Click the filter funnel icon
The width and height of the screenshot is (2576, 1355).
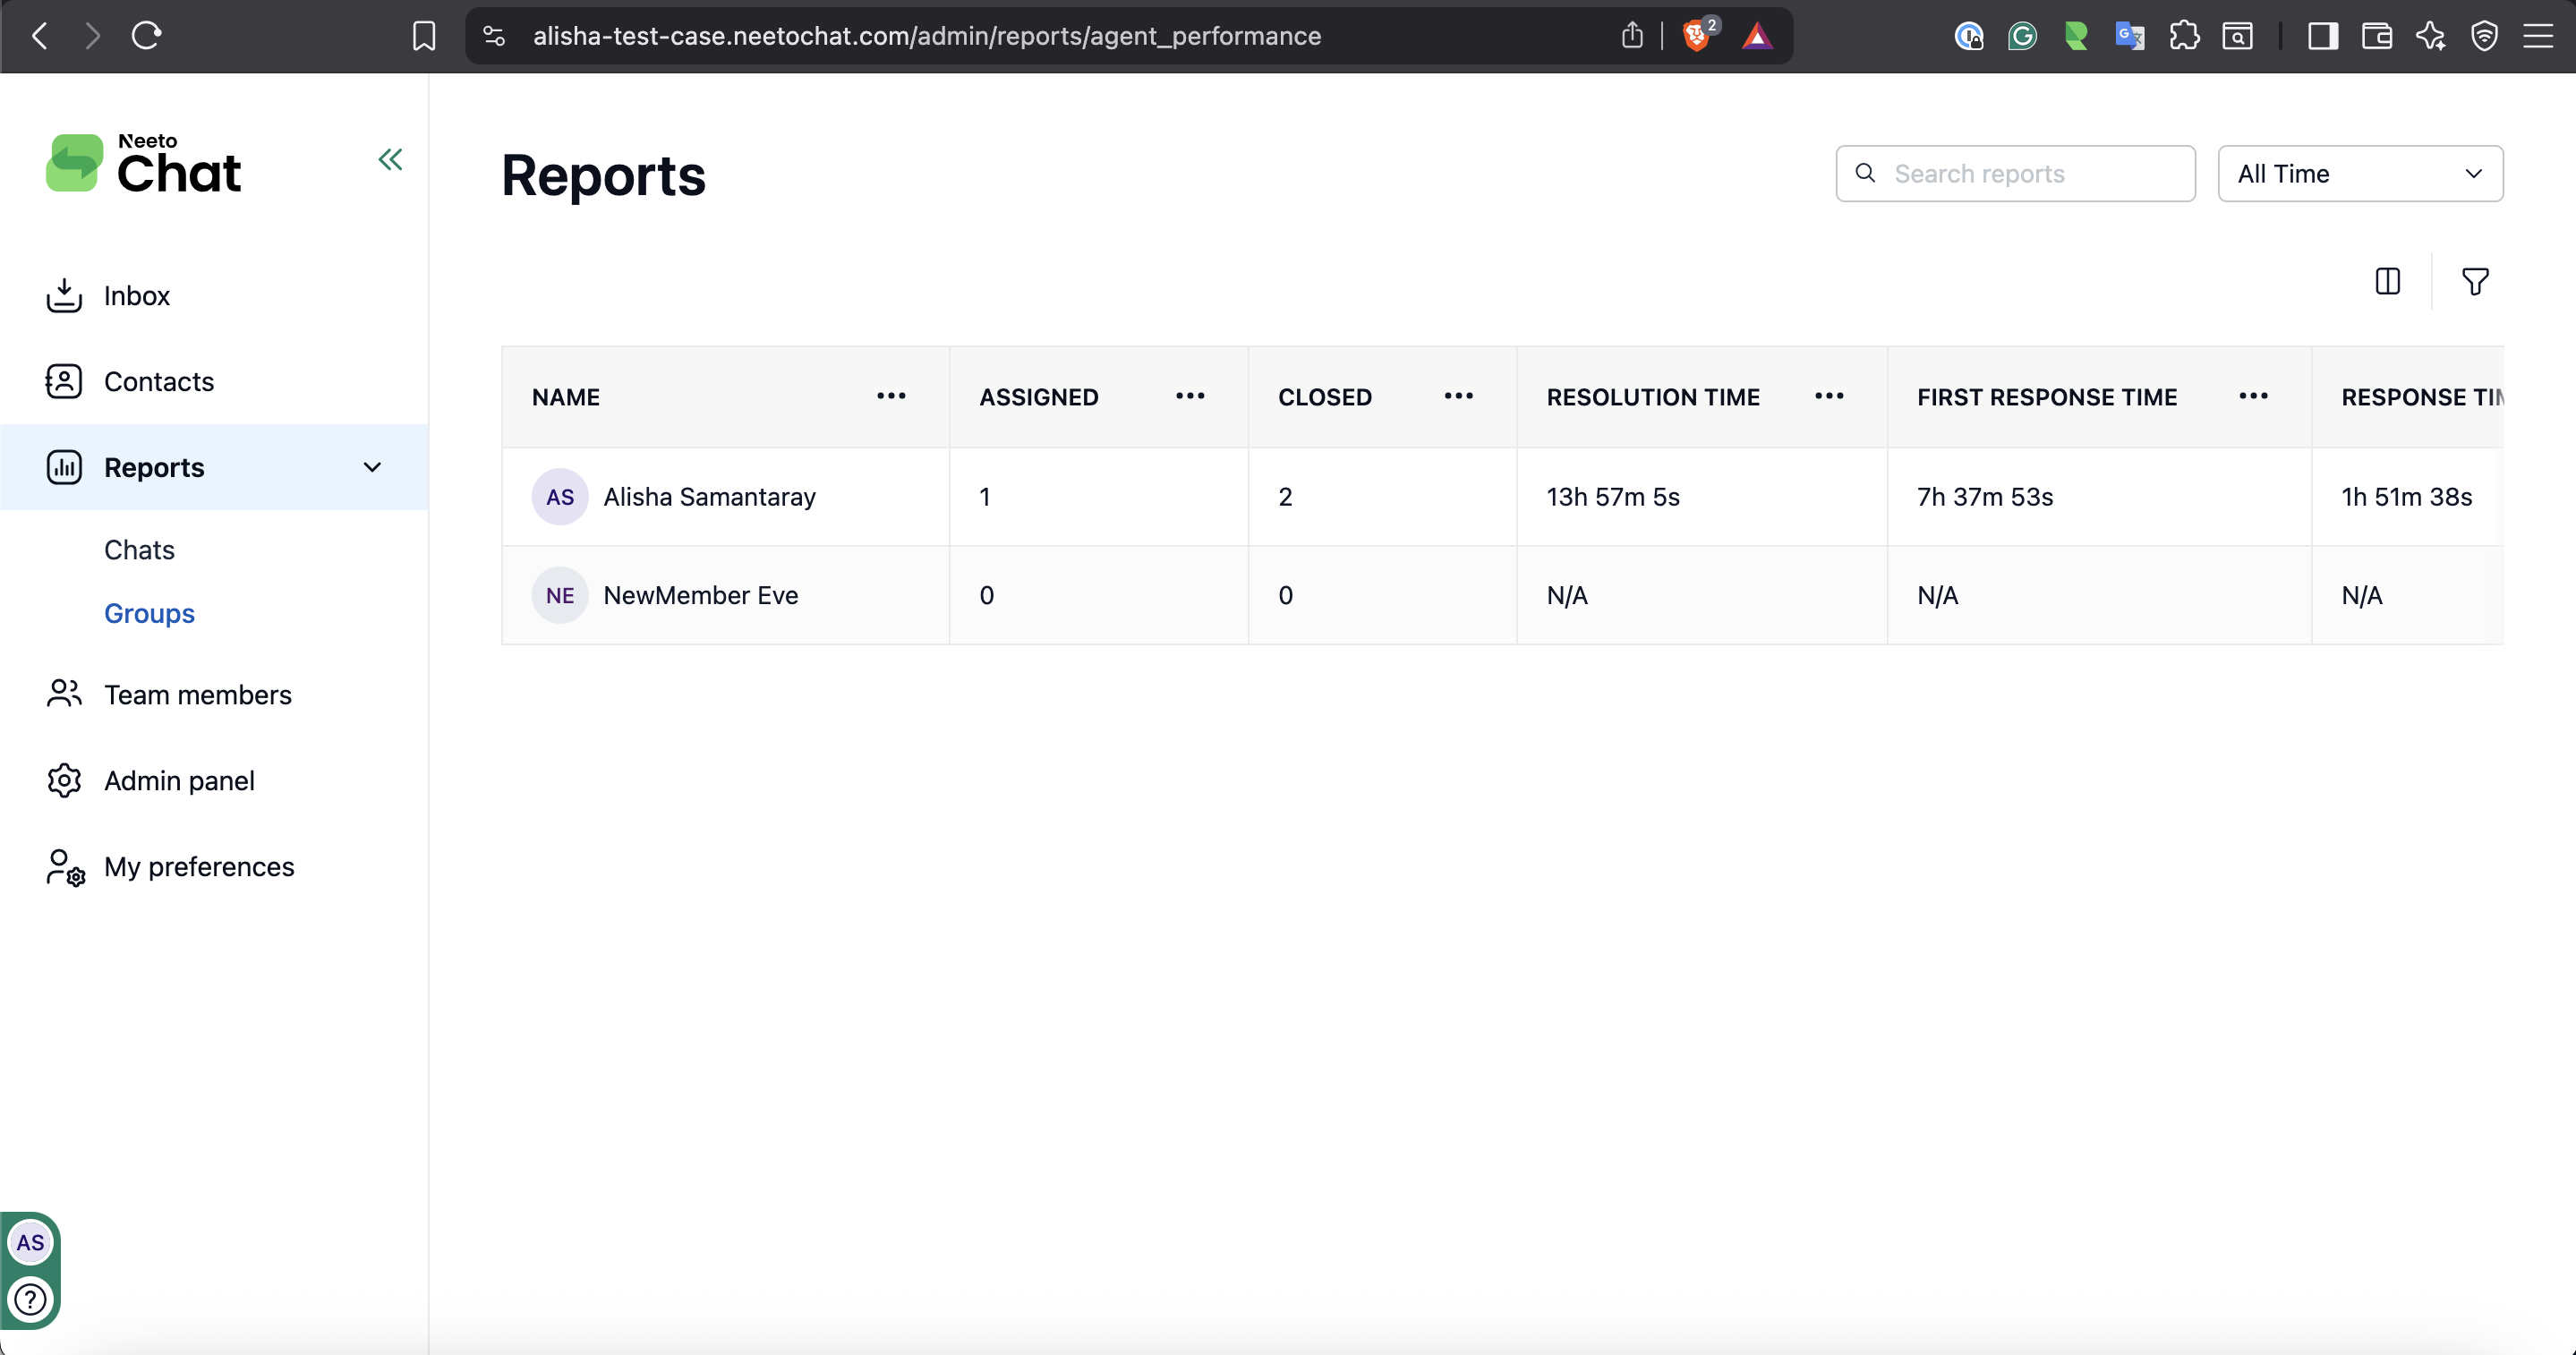(2474, 281)
